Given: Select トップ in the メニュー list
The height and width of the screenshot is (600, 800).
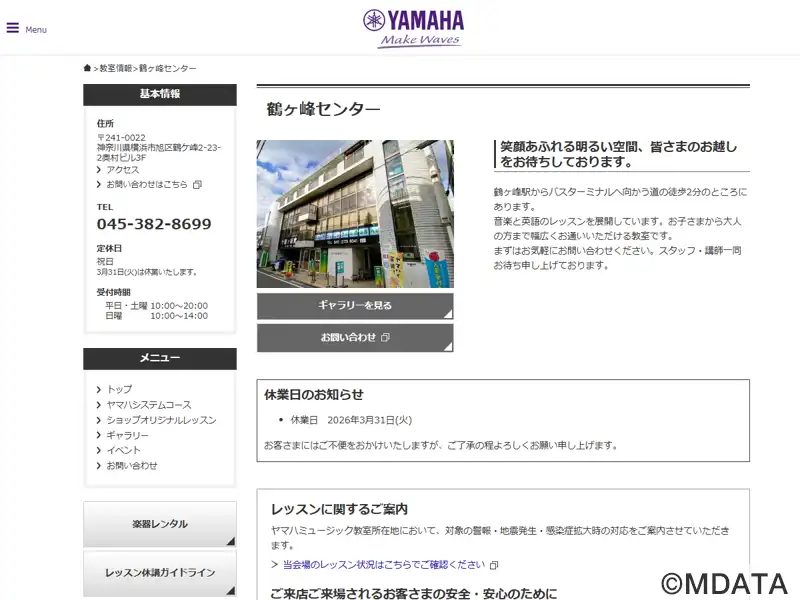Looking at the screenshot, I should tap(119, 389).
